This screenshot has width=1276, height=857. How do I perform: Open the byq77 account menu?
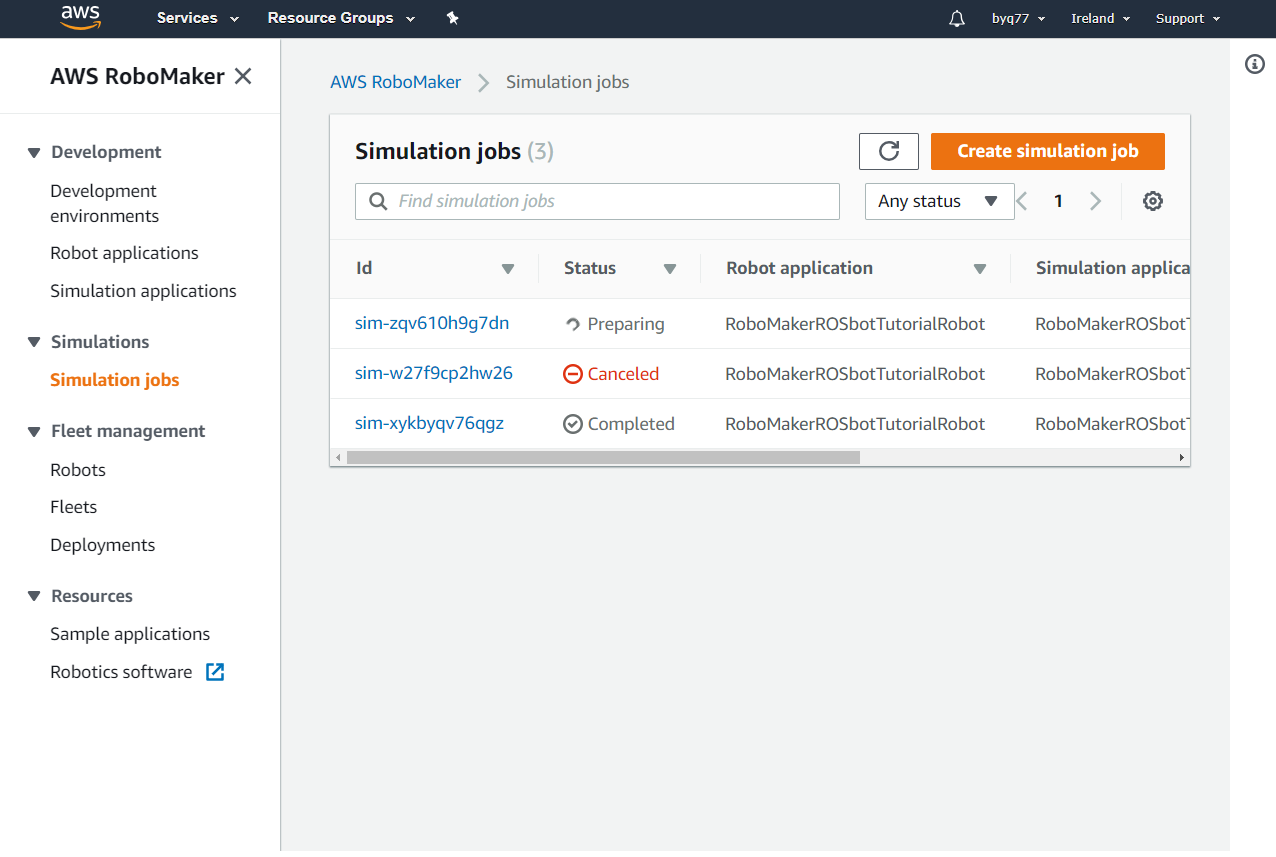click(x=1018, y=18)
